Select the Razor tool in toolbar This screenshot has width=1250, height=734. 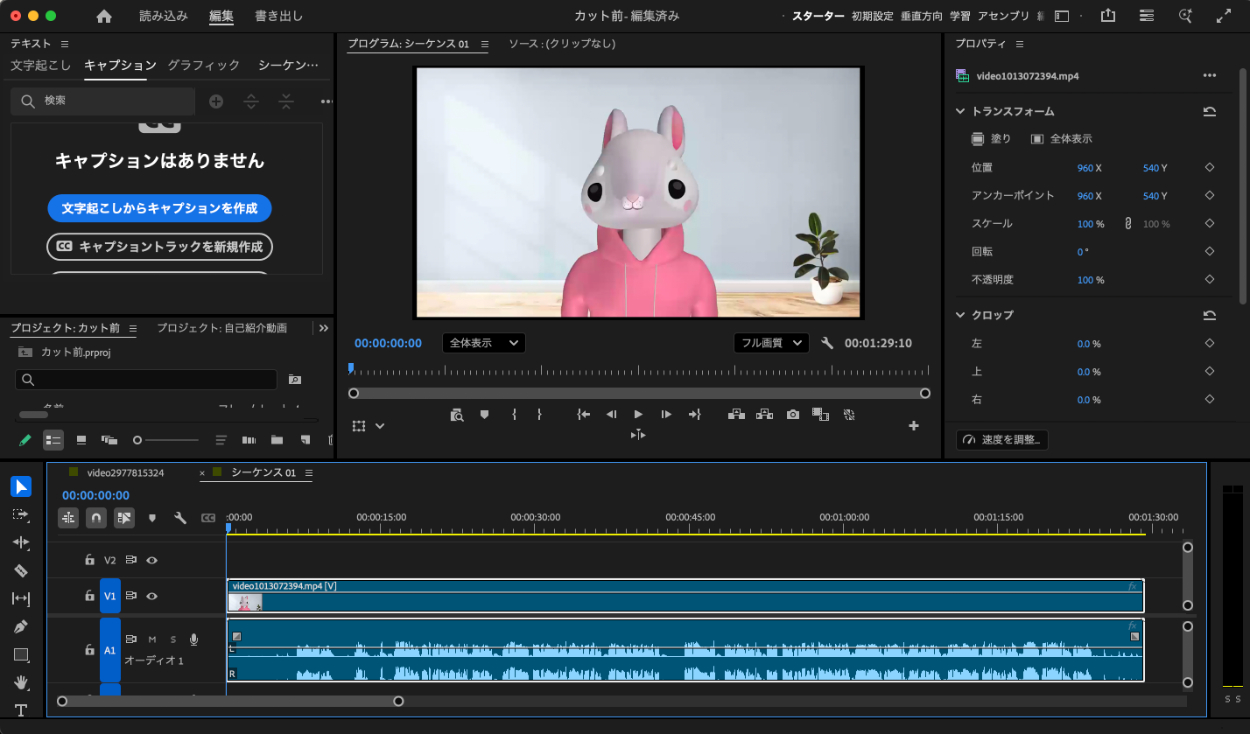pos(21,571)
